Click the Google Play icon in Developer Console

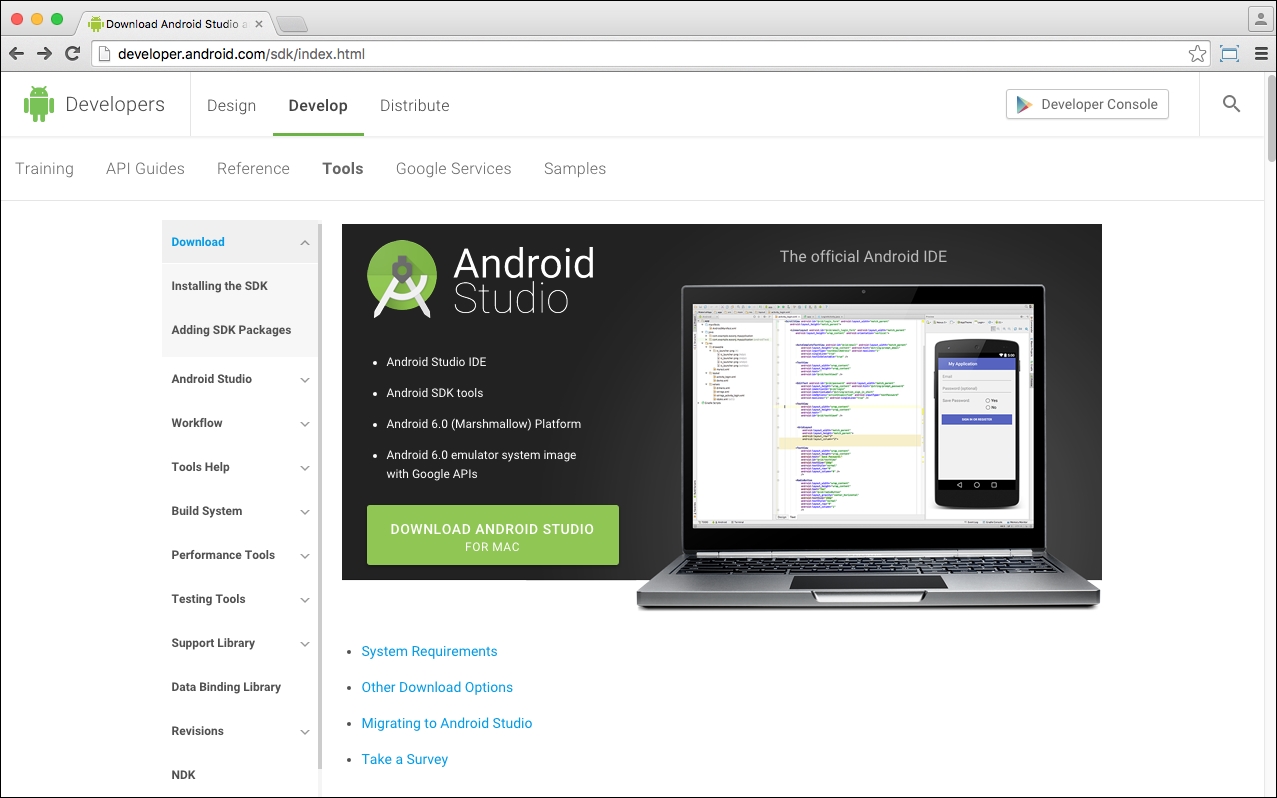(1025, 104)
